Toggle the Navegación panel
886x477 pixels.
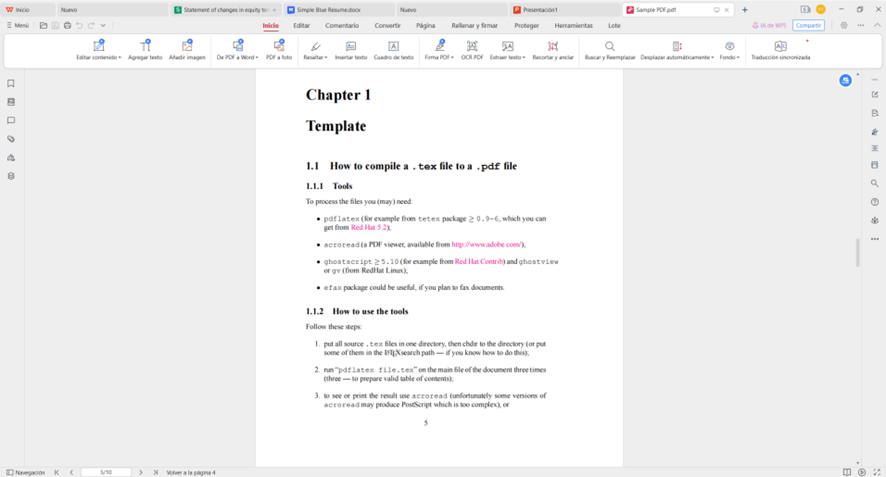[25, 472]
